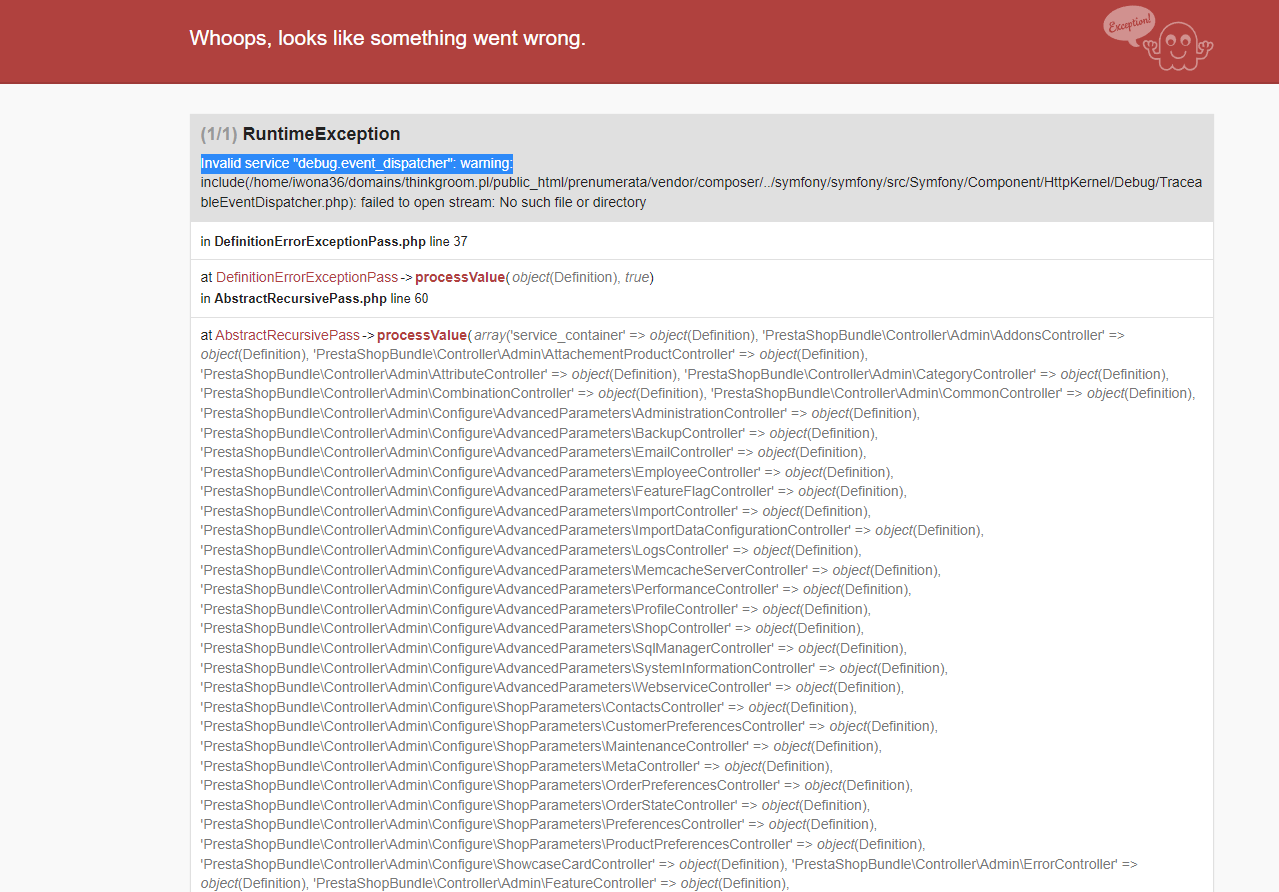This screenshot has width=1279, height=892.
Task: Click the 'service_container' array key text
Action: [x=568, y=335]
